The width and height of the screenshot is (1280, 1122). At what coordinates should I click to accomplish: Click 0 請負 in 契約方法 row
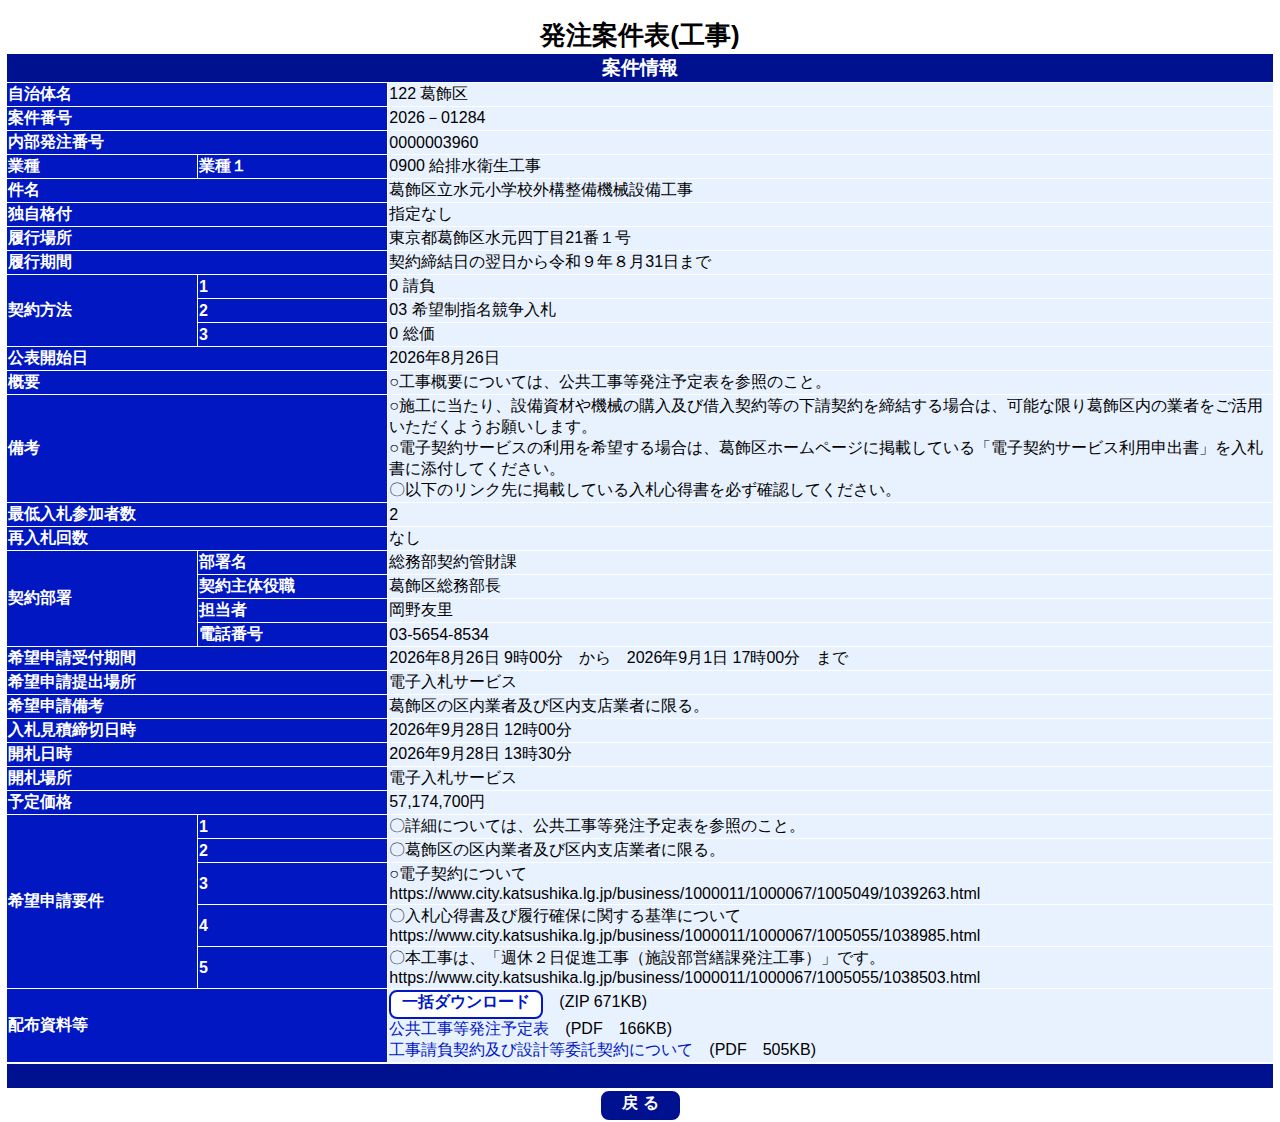coord(412,285)
